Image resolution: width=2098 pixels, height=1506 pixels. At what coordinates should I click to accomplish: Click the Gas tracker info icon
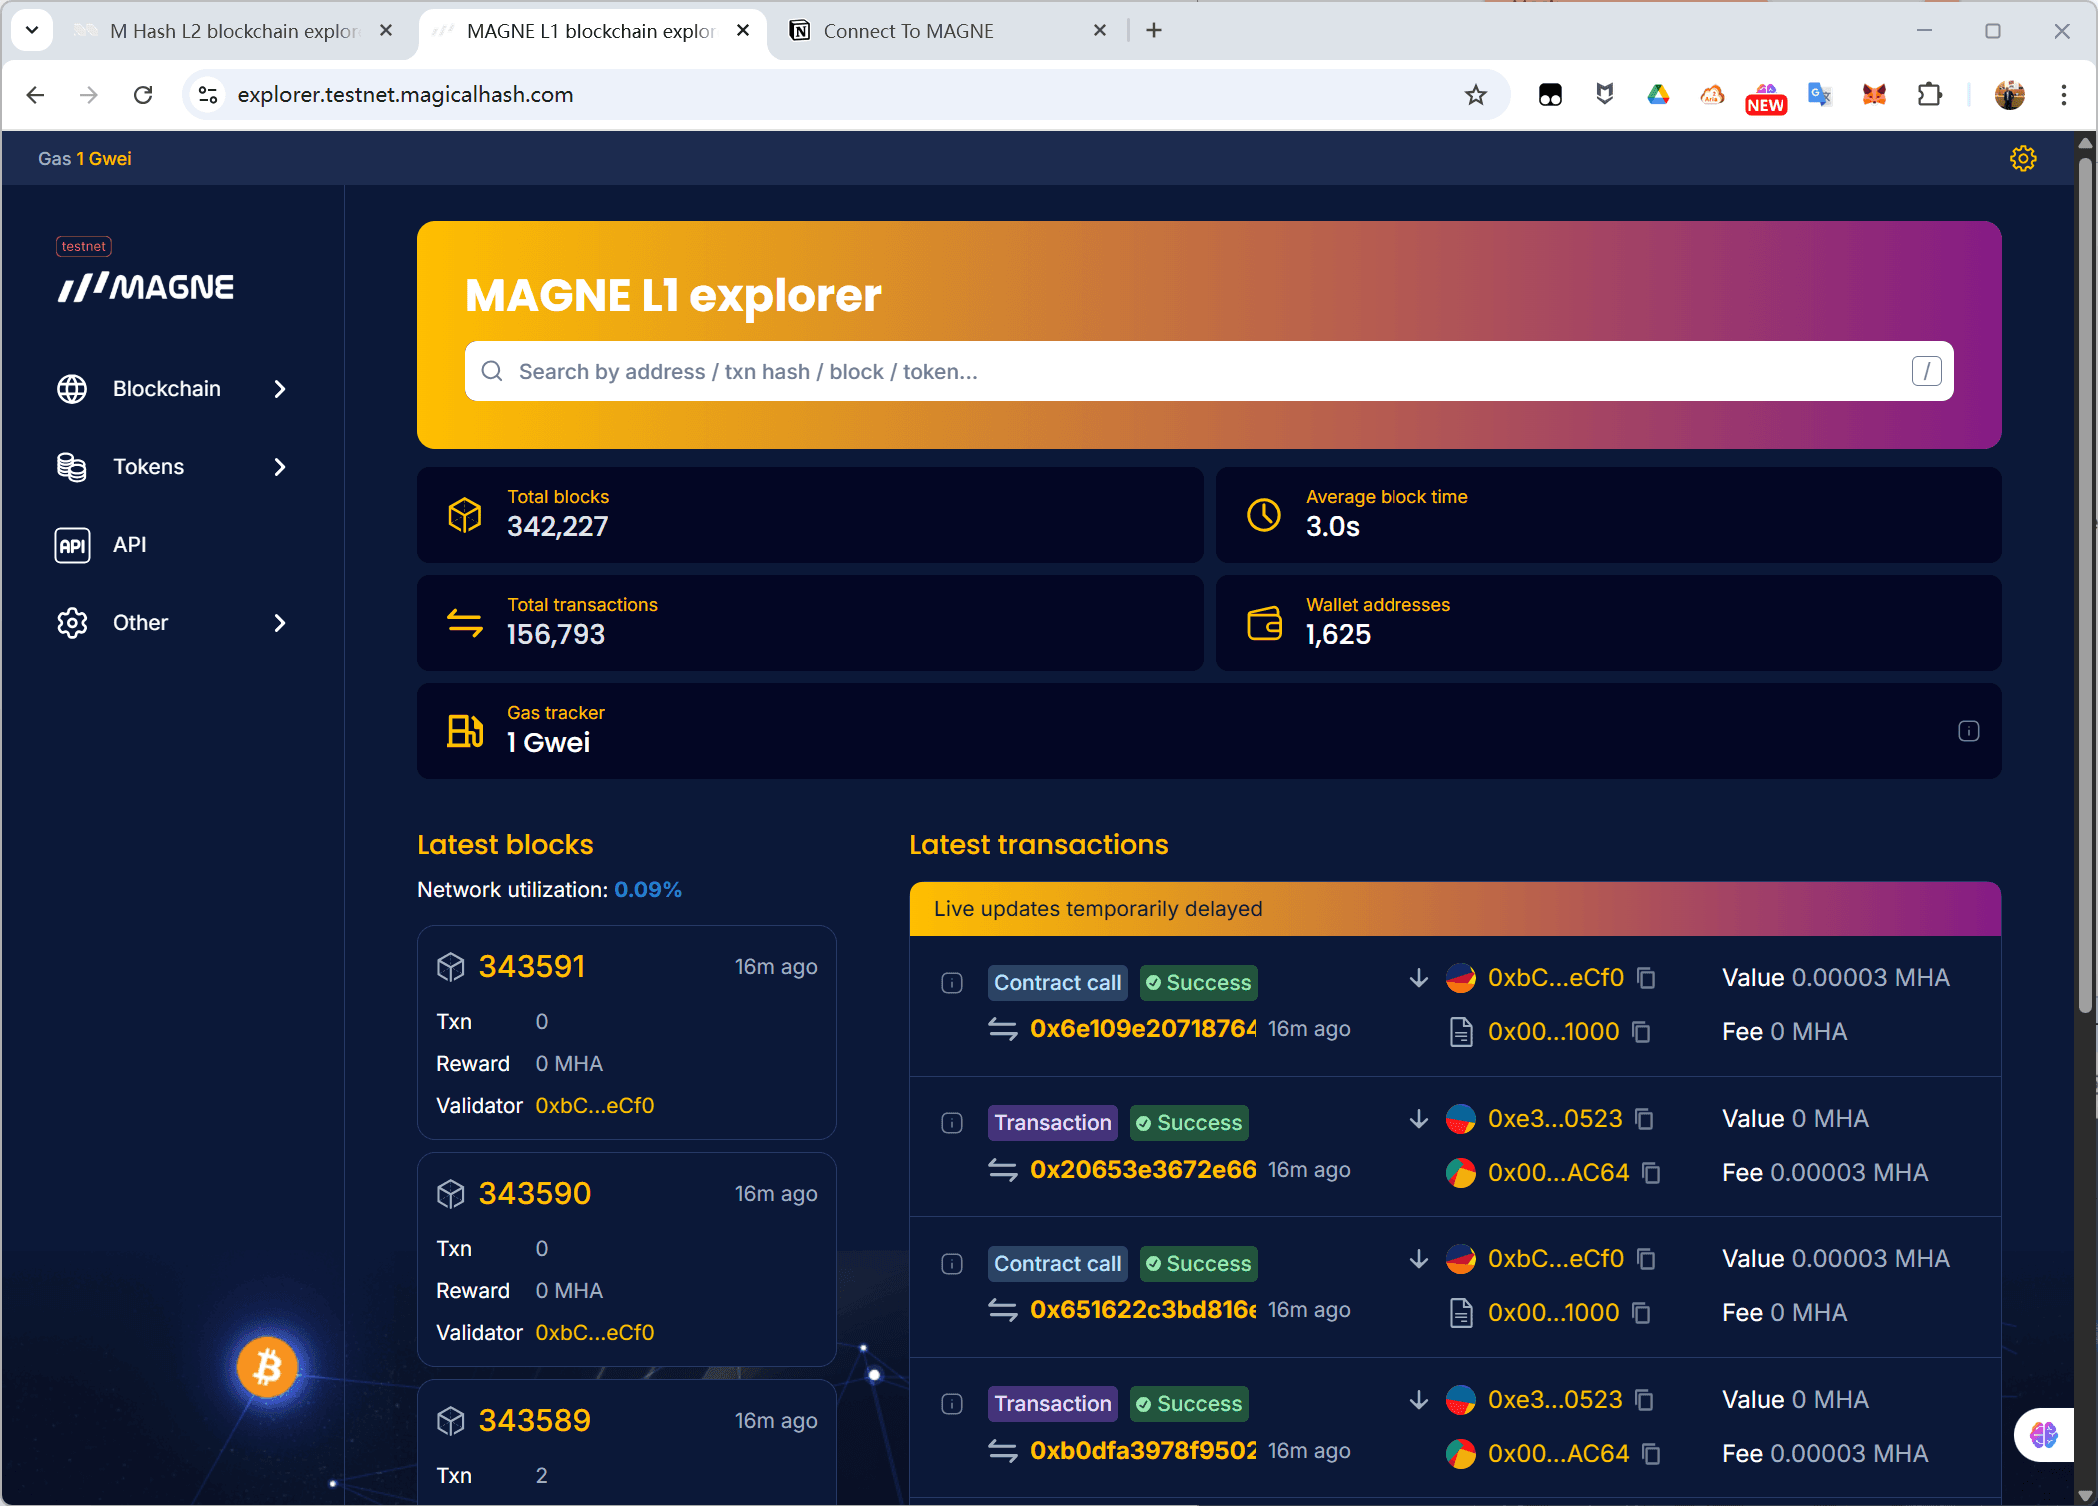[1968, 731]
